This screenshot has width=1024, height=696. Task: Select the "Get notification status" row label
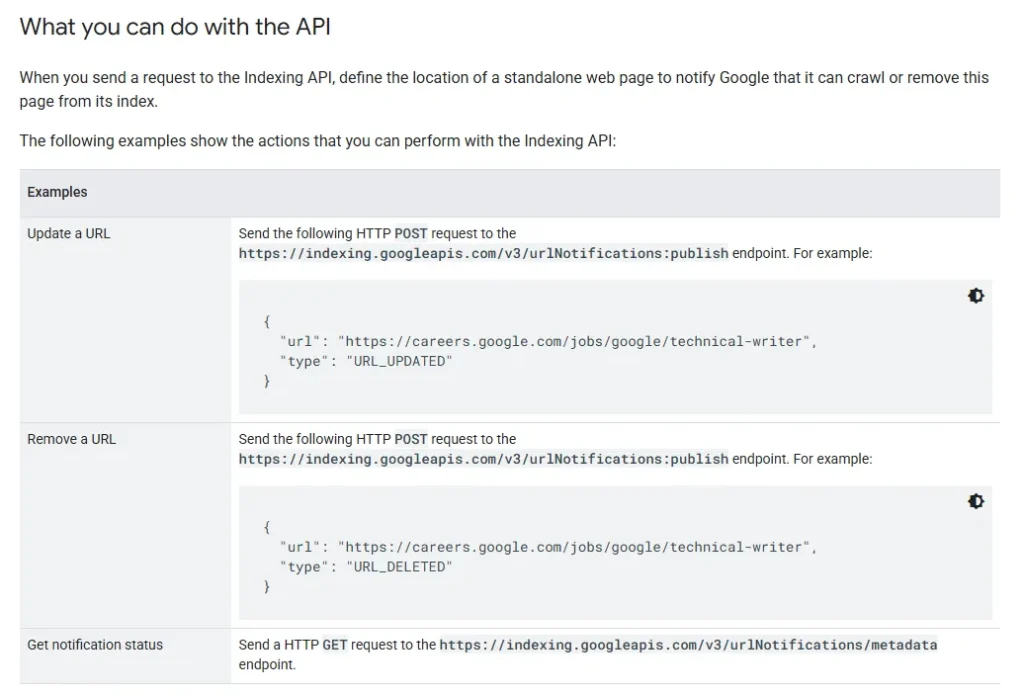point(95,645)
